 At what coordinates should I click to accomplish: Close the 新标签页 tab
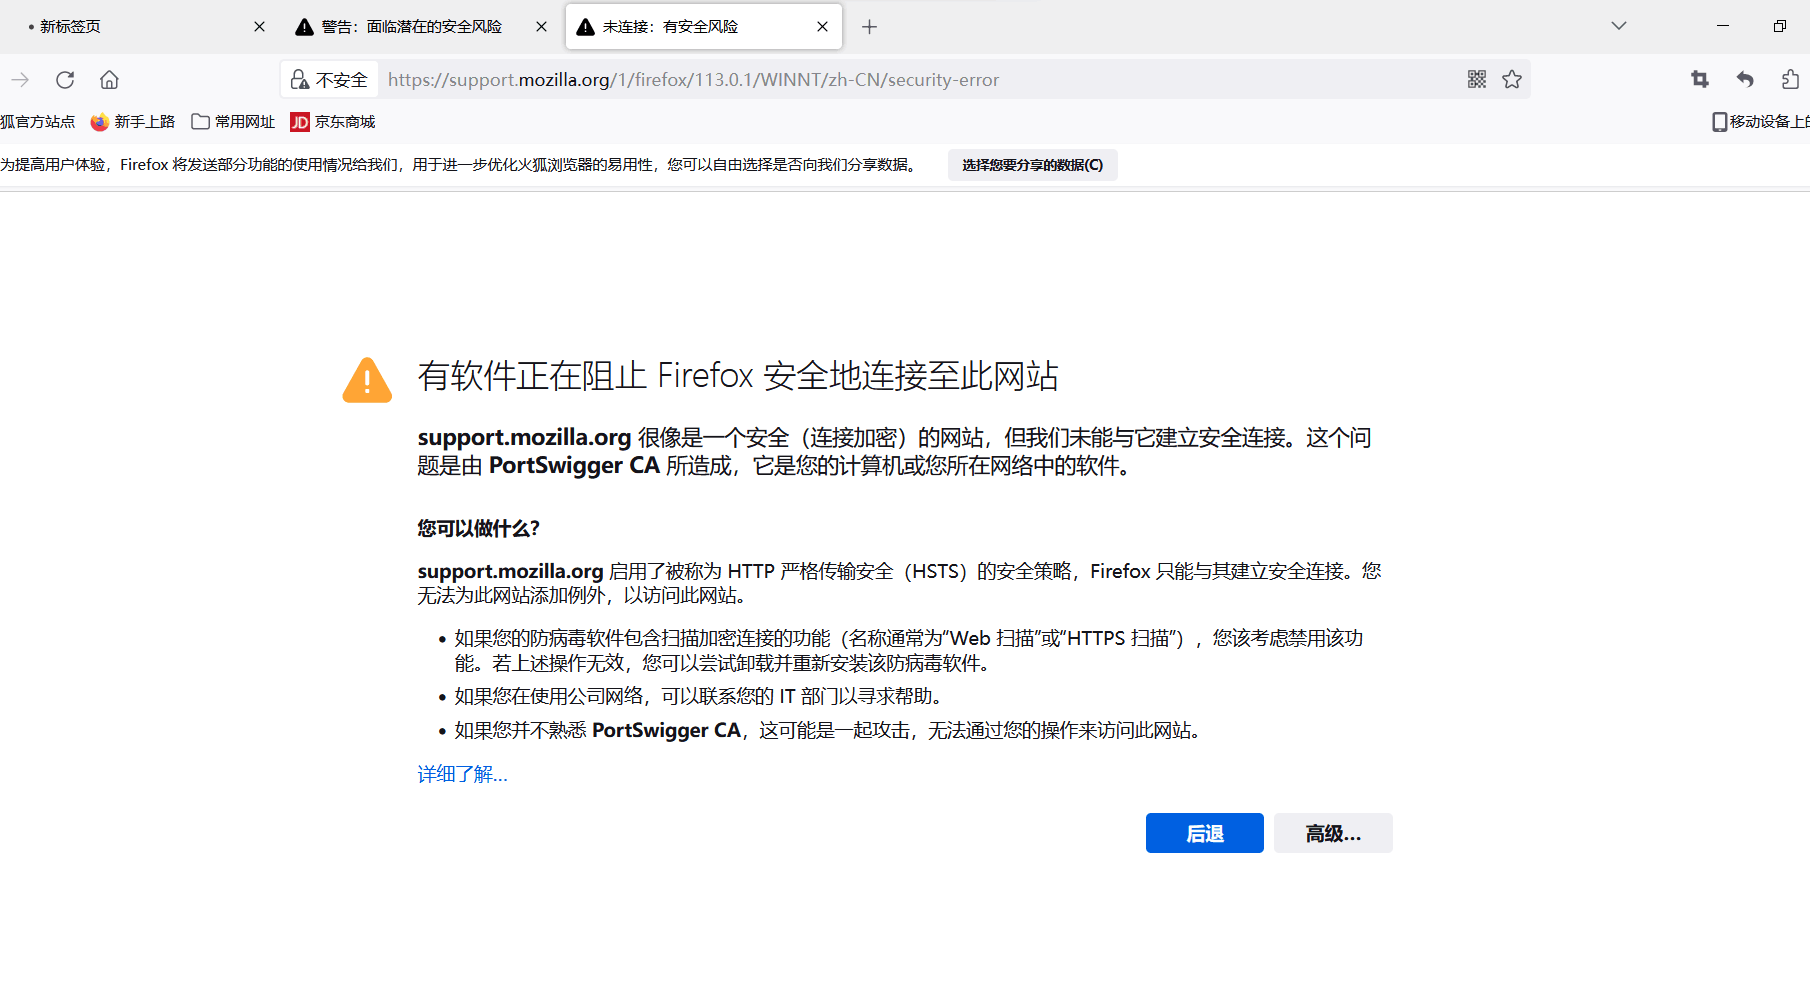click(x=259, y=27)
